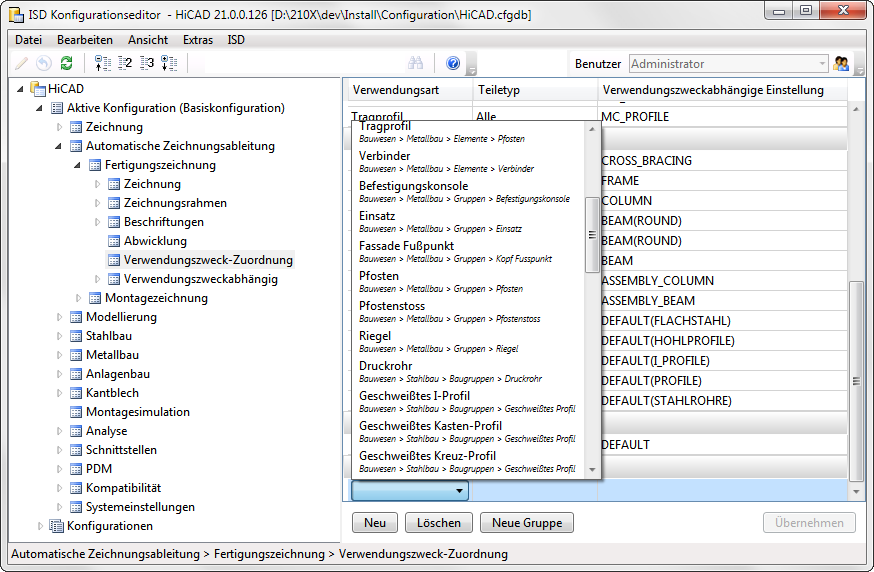Open the Ansicht menu
This screenshot has height=572, width=874.
148,40
